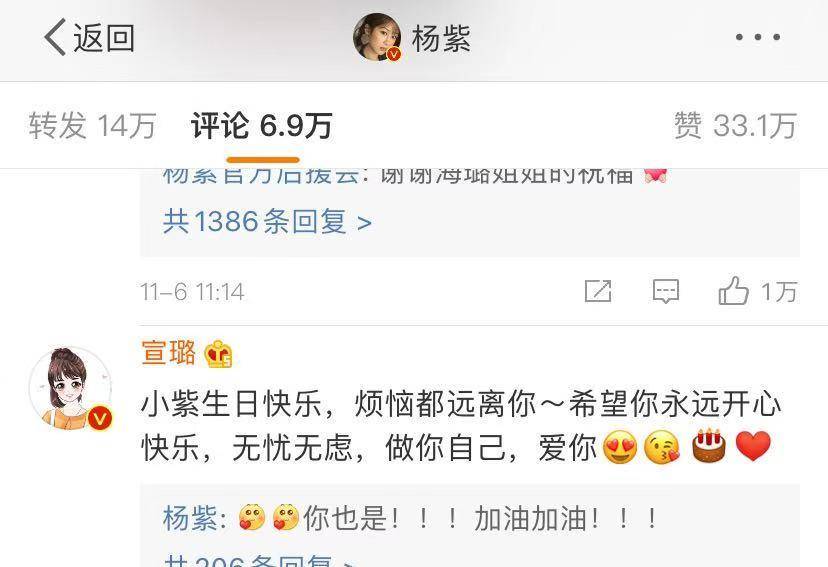Tap the verified V badge on 宣璐's avatar
Screen dimensions: 828x567
100,419
